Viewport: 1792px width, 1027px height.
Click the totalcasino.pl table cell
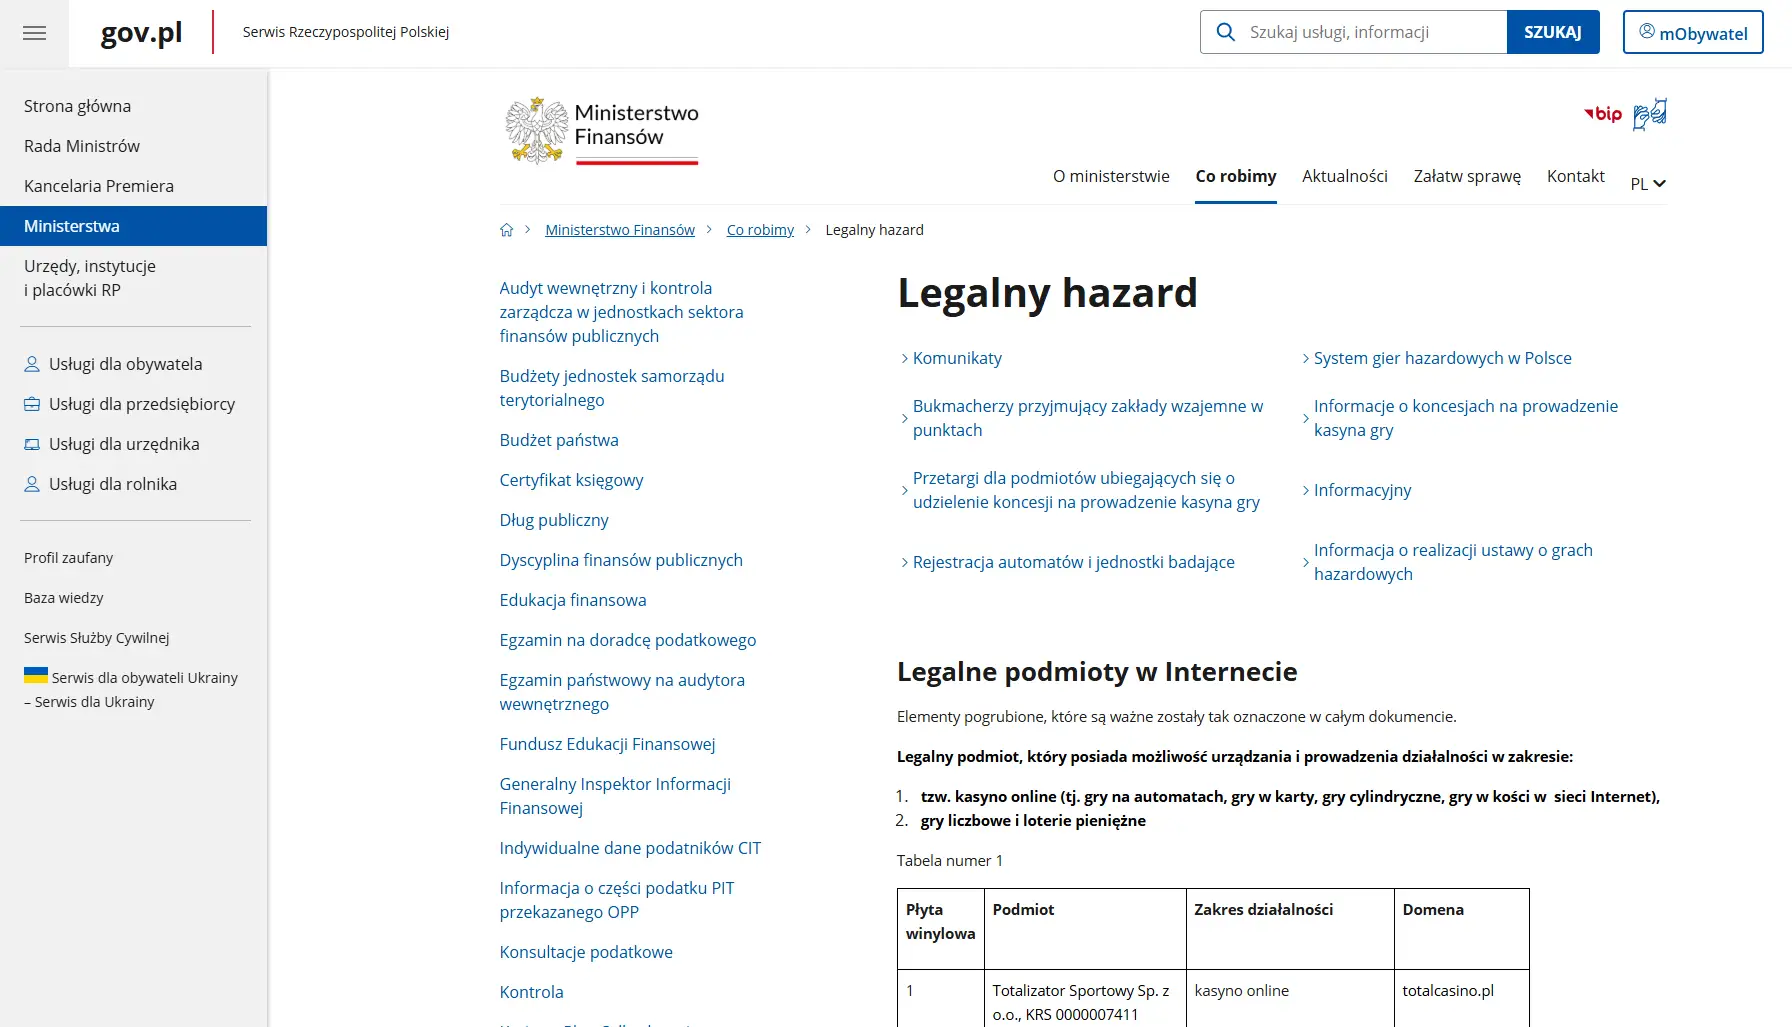[1461, 998]
